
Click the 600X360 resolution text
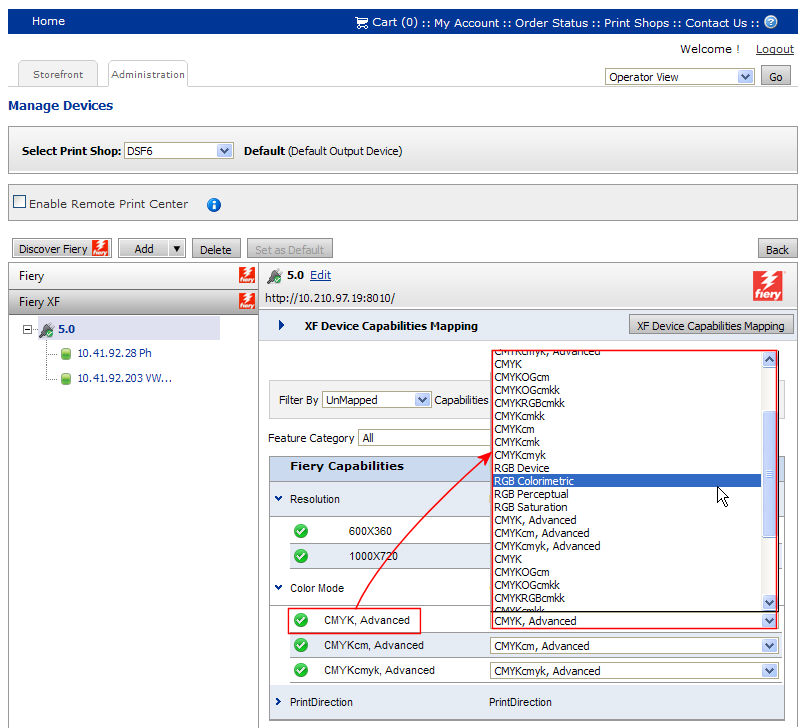tap(370, 531)
